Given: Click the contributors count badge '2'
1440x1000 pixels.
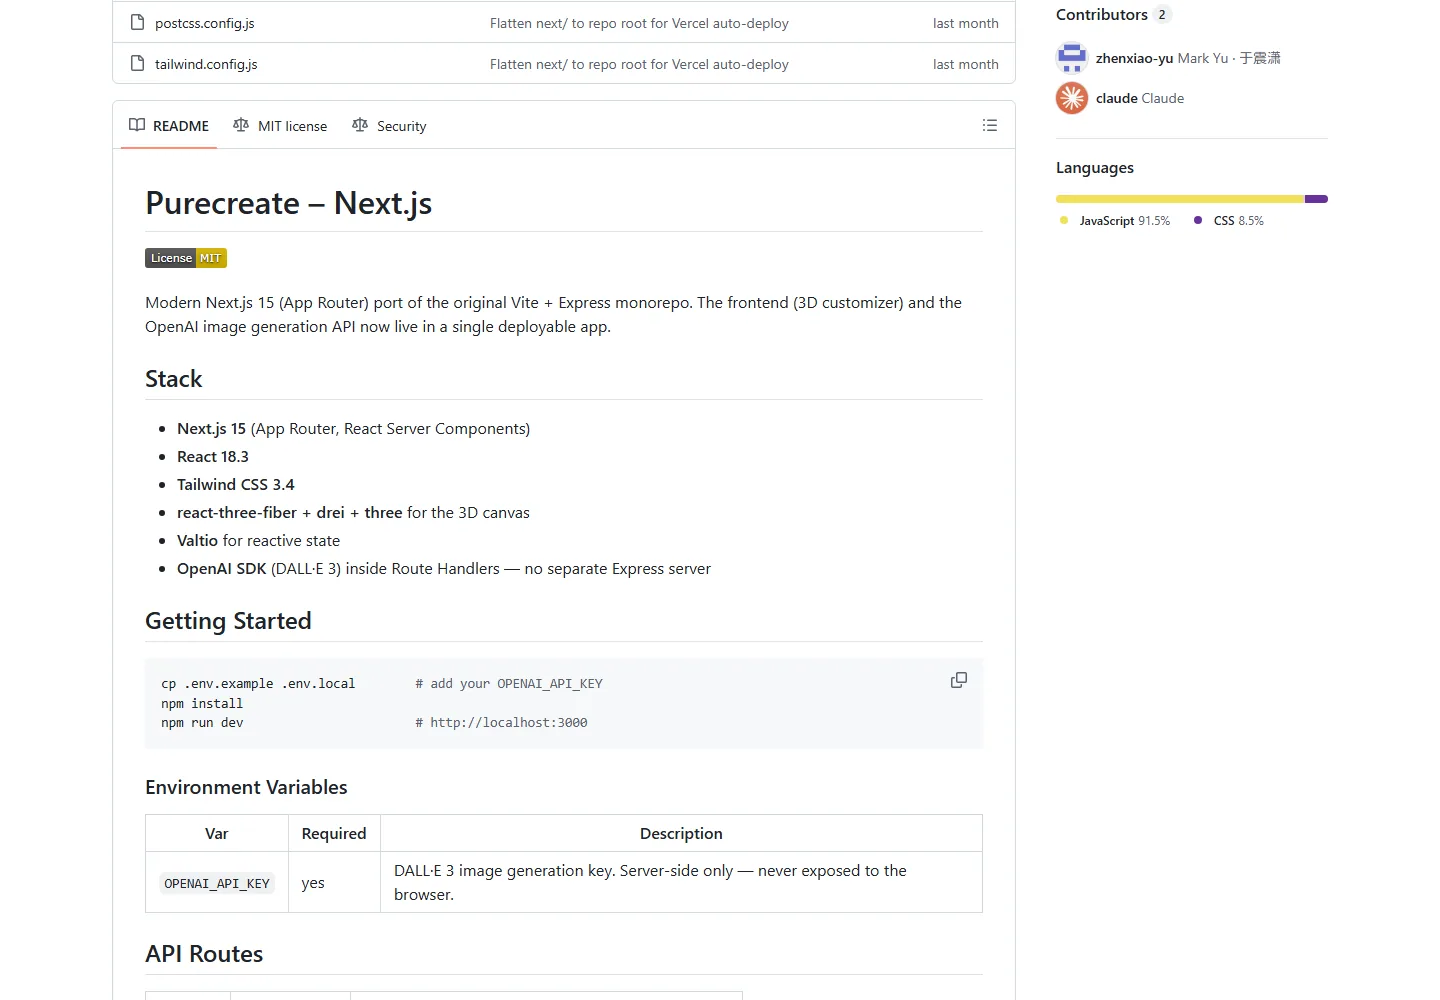Looking at the screenshot, I should coord(1162,14).
